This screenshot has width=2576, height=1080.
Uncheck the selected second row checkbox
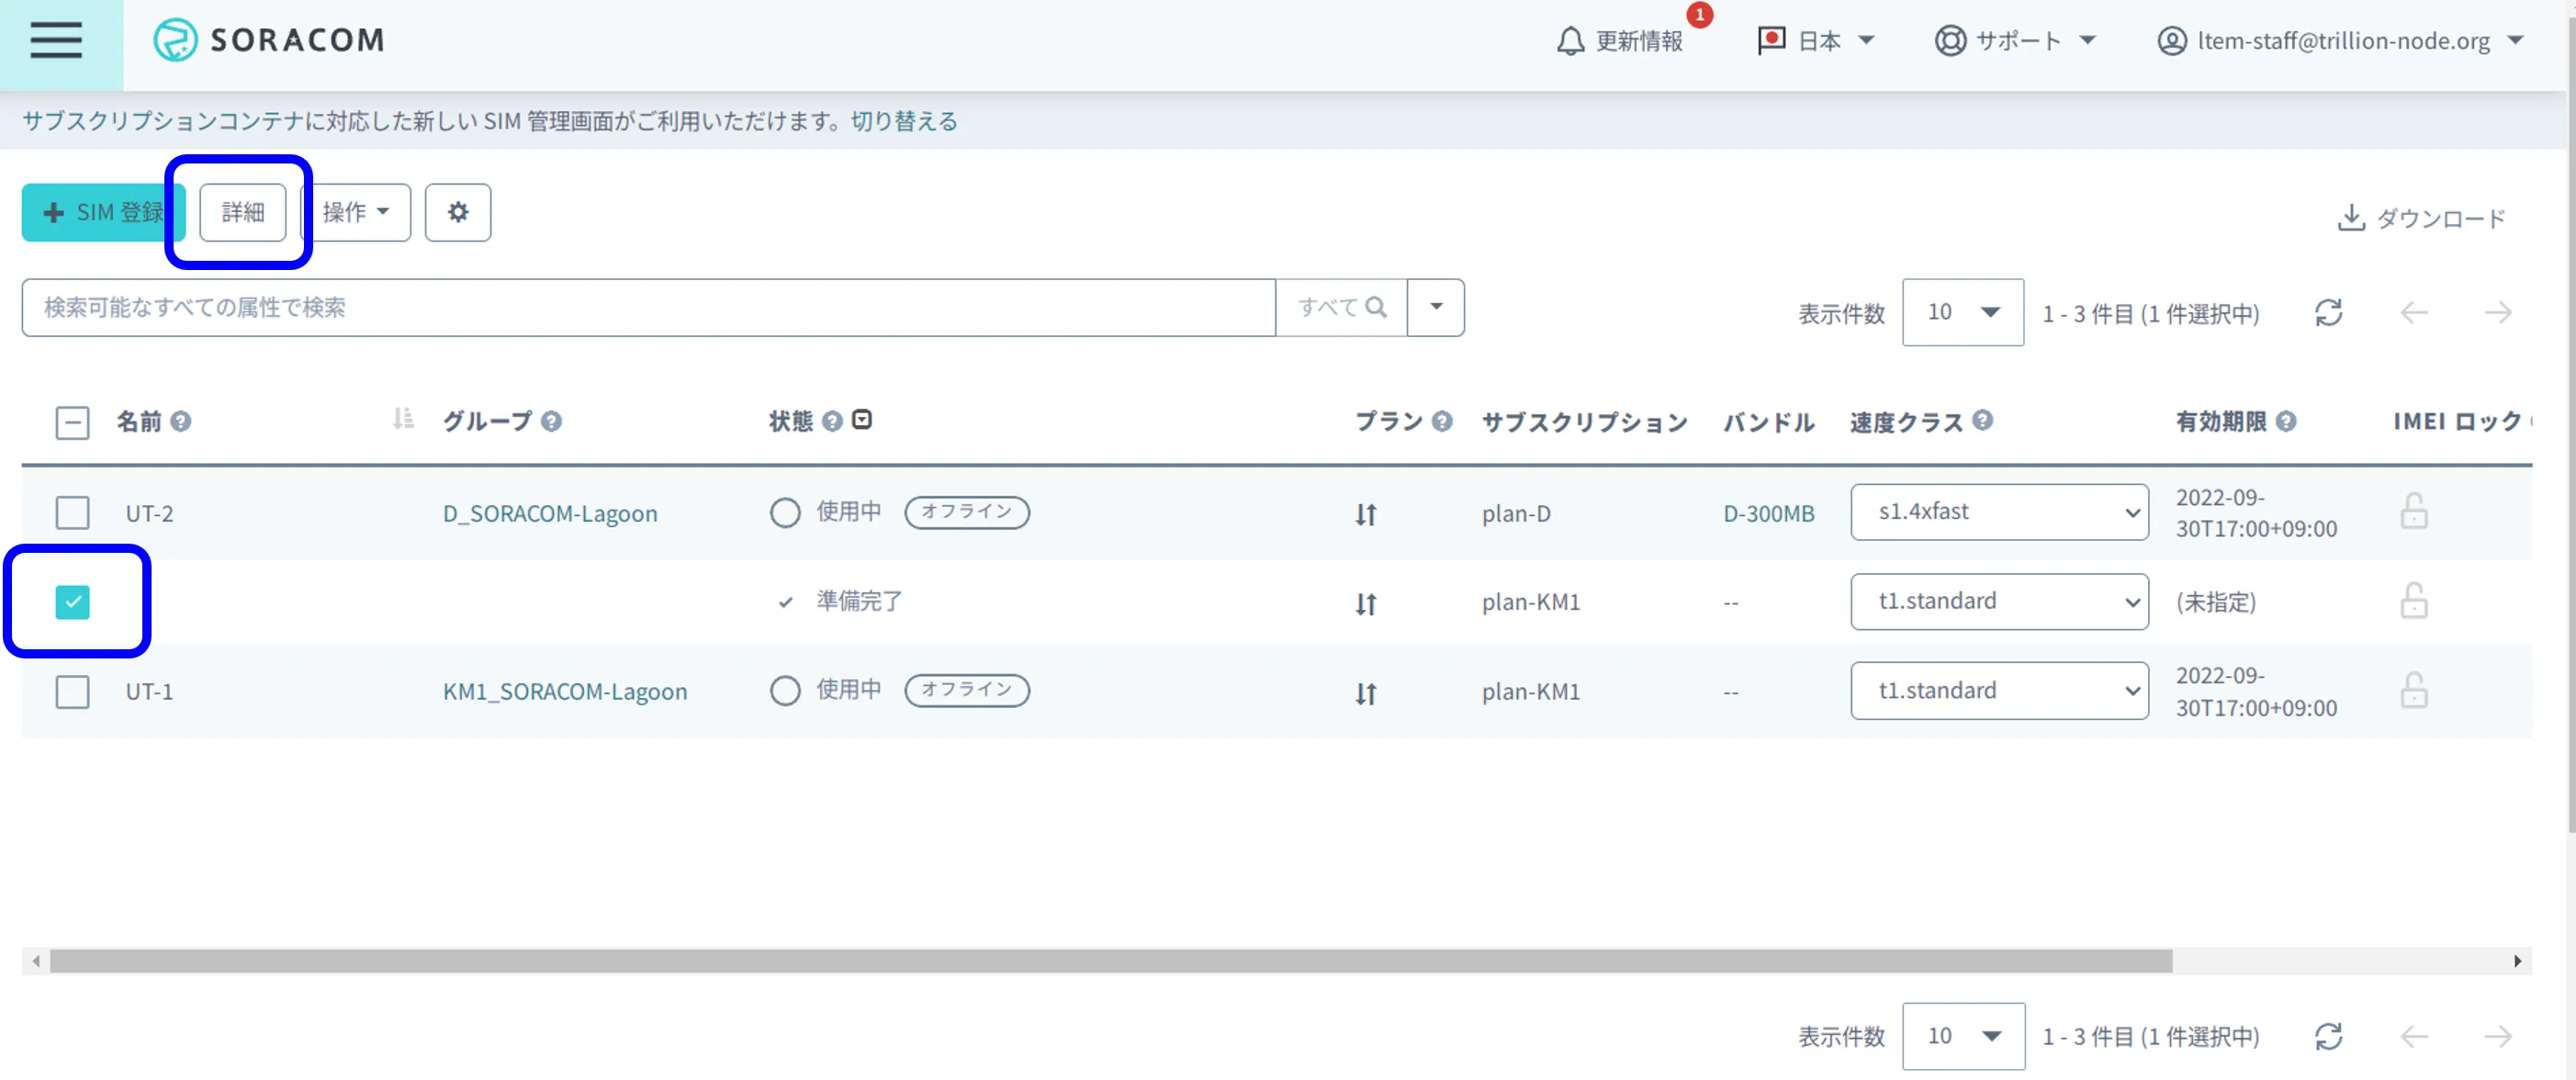(x=72, y=602)
